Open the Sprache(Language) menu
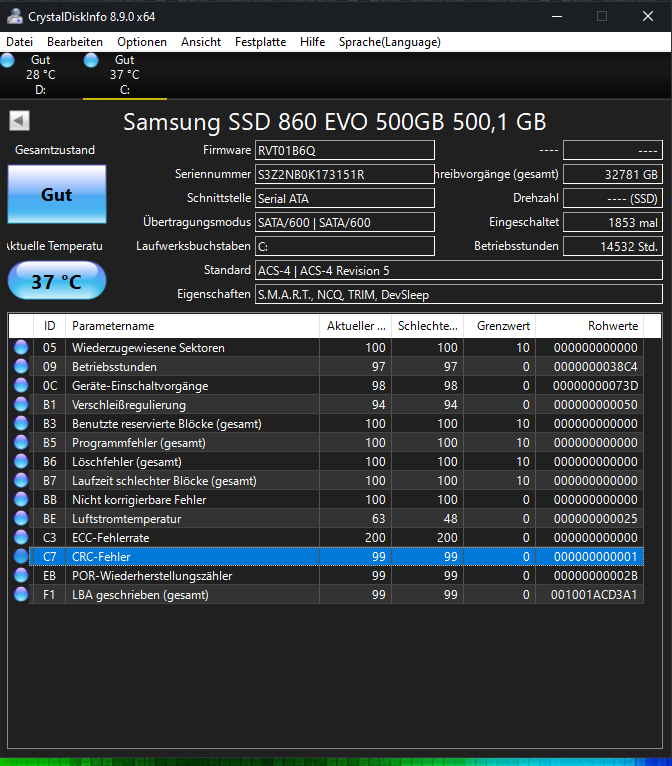This screenshot has height=766, width=672. 390,42
